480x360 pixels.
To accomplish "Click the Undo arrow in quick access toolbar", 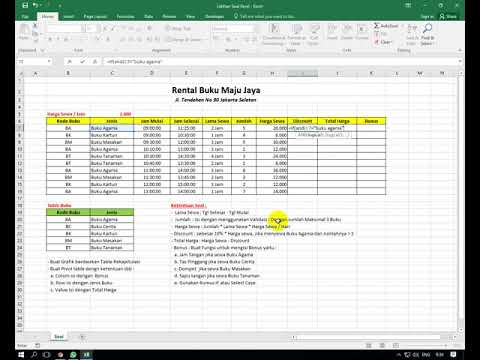I will pyautogui.click(x=35, y=6).
